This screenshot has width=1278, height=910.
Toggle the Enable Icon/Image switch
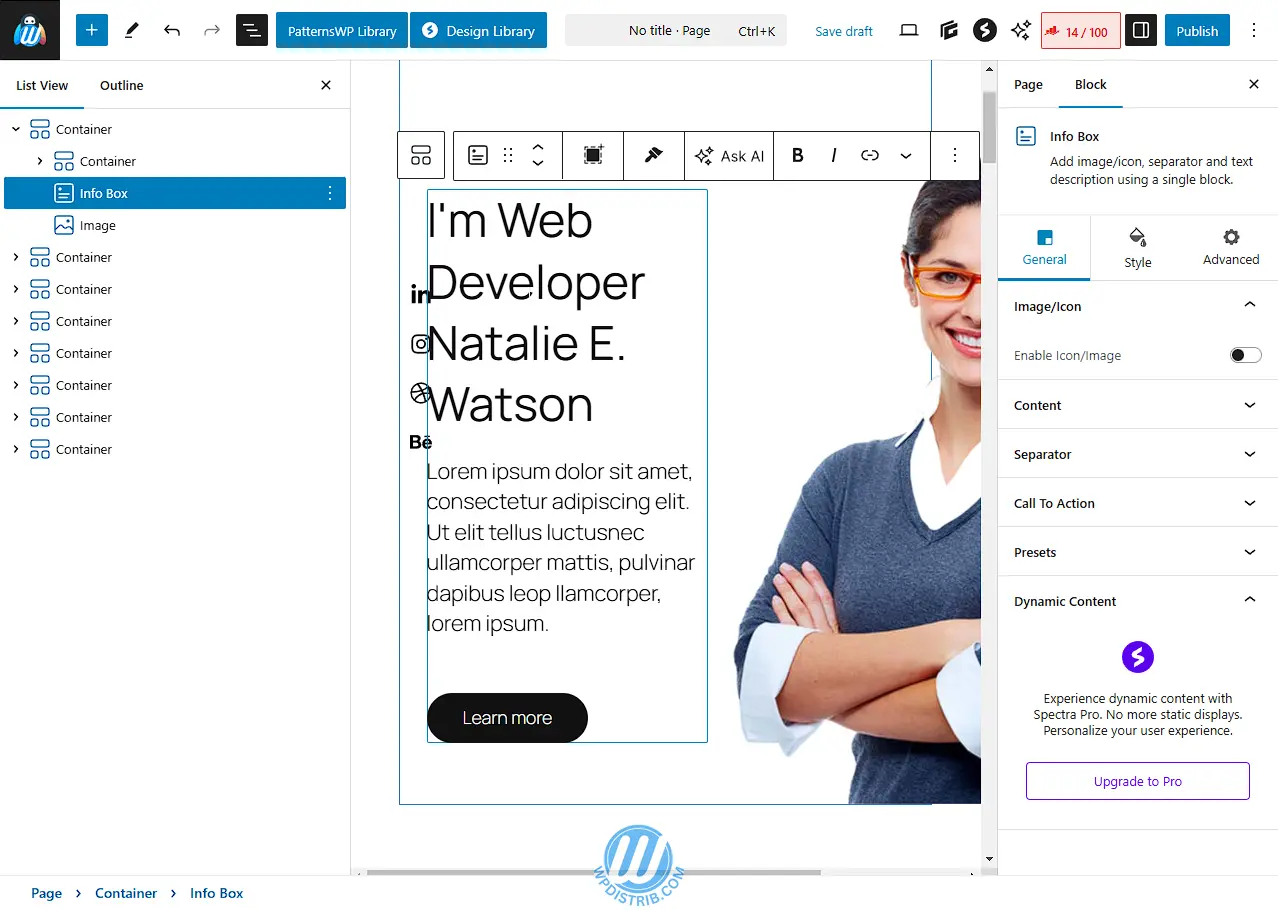1245,355
